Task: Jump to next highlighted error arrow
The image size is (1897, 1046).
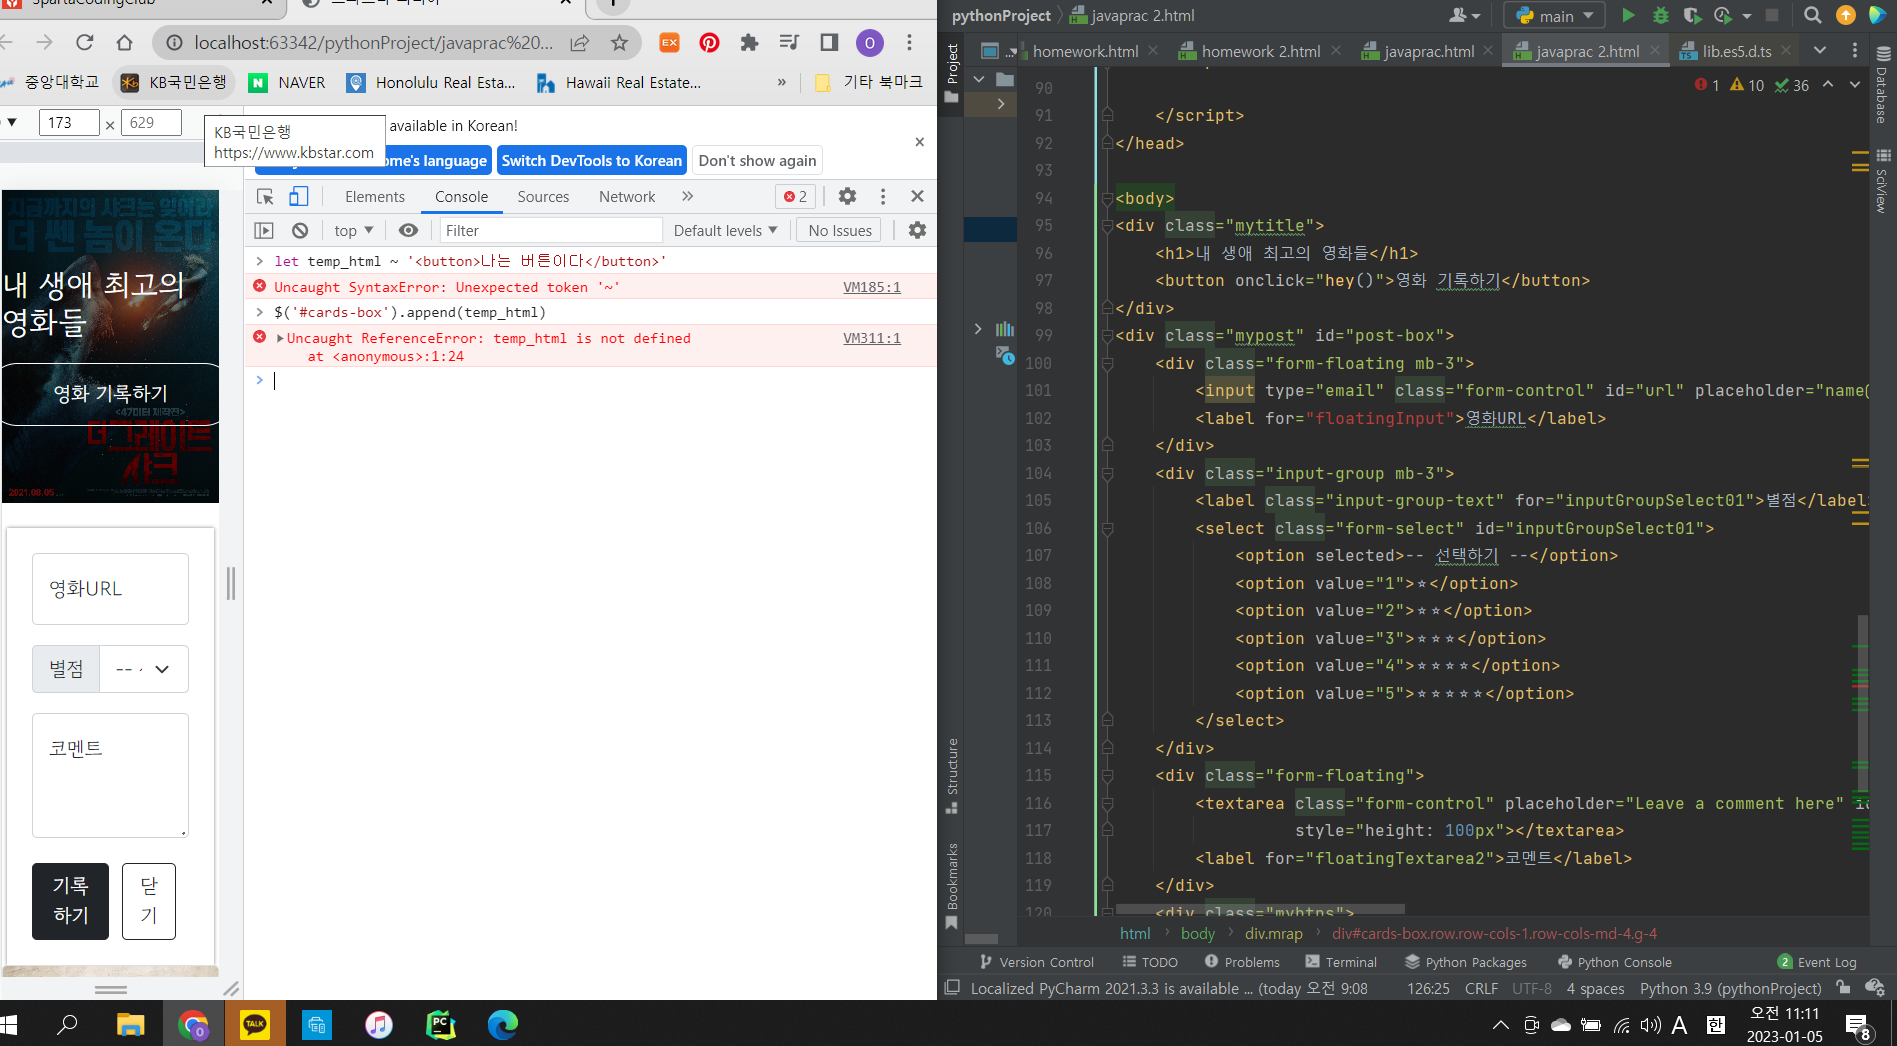Action: click(1855, 85)
